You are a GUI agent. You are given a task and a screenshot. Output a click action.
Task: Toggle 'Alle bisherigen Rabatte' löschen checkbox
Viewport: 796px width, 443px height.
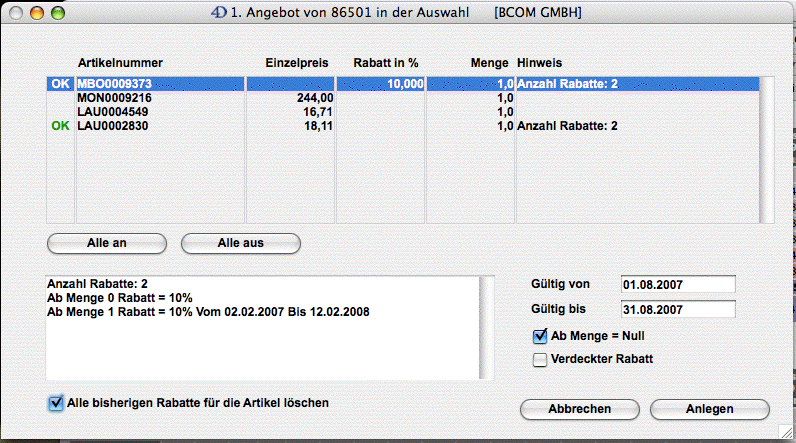pos(55,403)
